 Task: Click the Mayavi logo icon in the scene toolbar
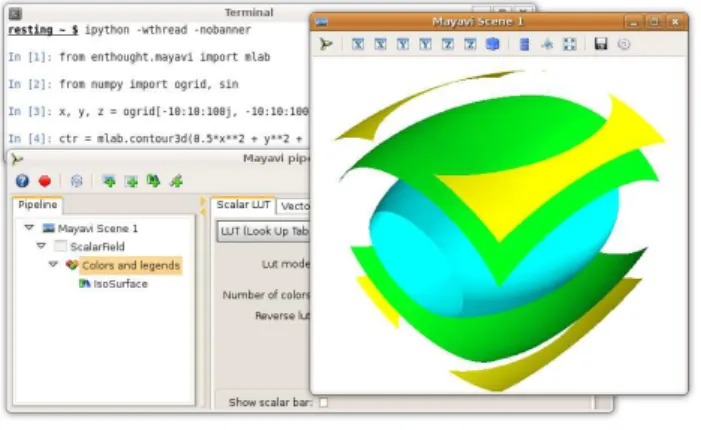coord(326,44)
